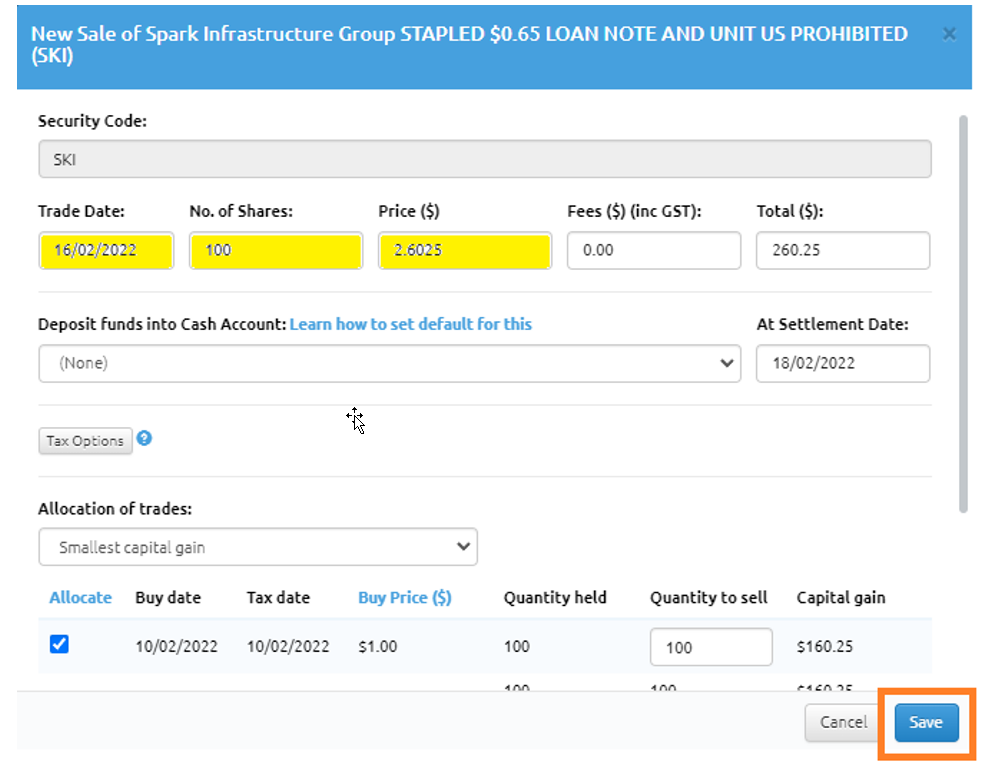This screenshot has width=989, height=766.
Task: Click the Tax Options help question icon
Action: 144,438
